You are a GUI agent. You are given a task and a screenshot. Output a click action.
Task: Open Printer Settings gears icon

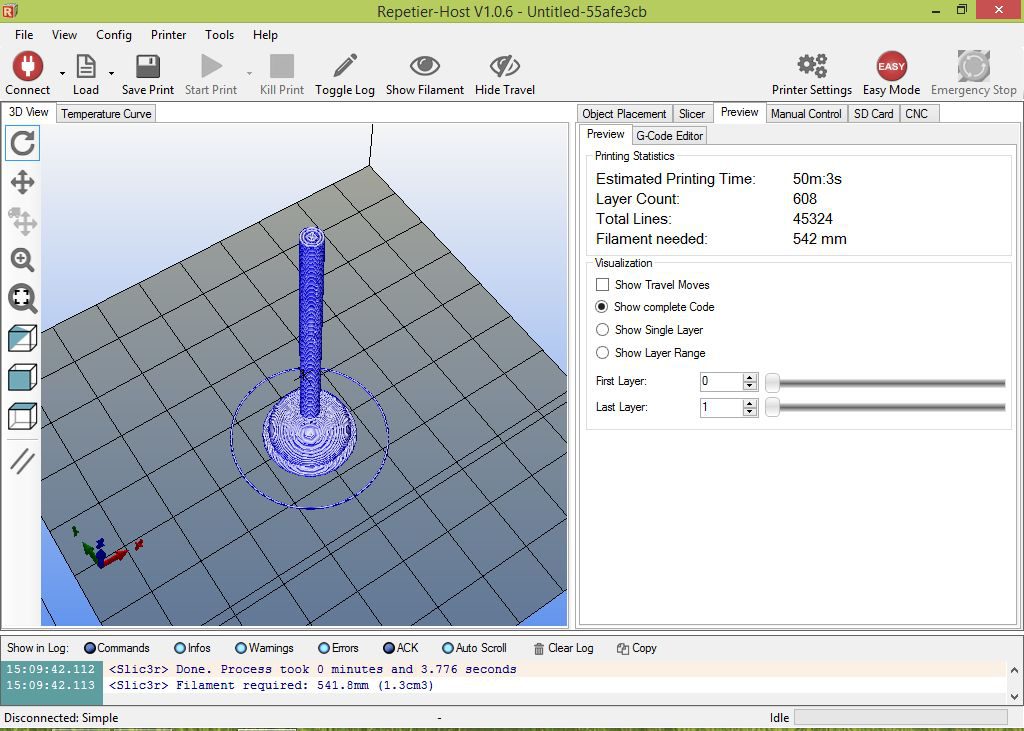[x=812, y=66]
